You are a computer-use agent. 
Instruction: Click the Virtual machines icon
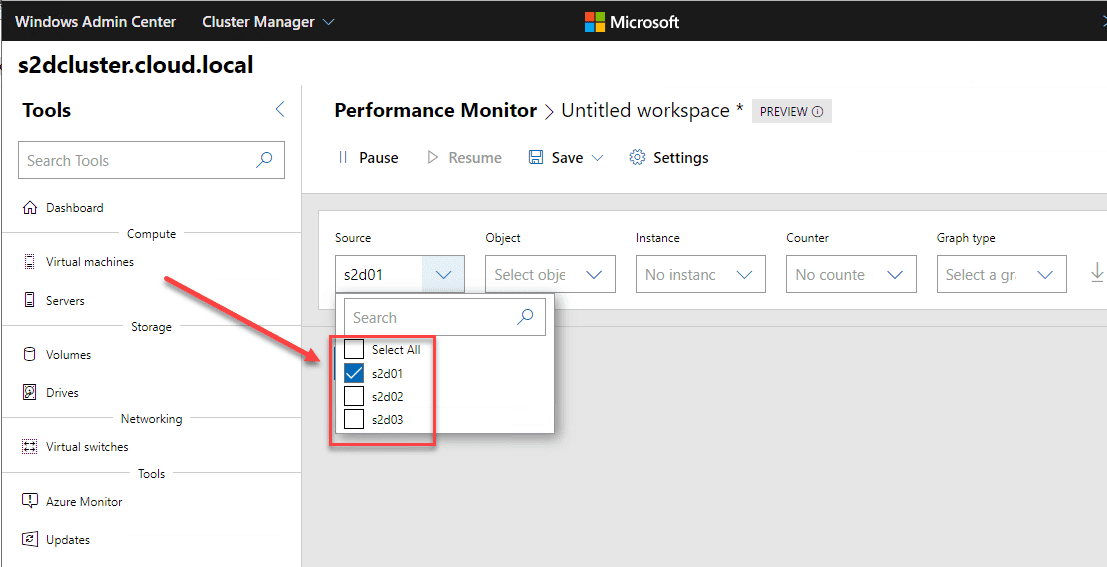click(29, 262)
